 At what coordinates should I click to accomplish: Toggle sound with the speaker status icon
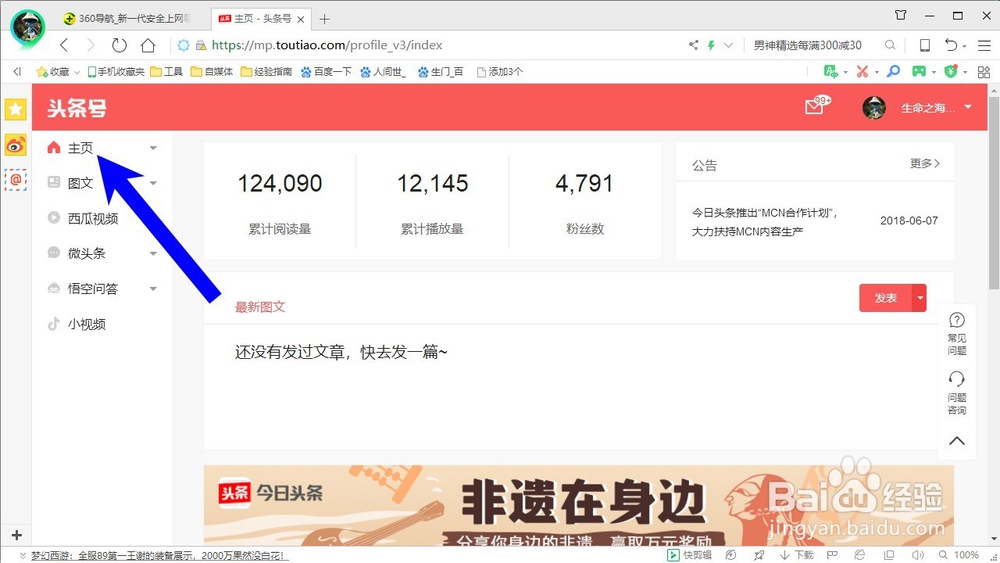click(917, 555)
